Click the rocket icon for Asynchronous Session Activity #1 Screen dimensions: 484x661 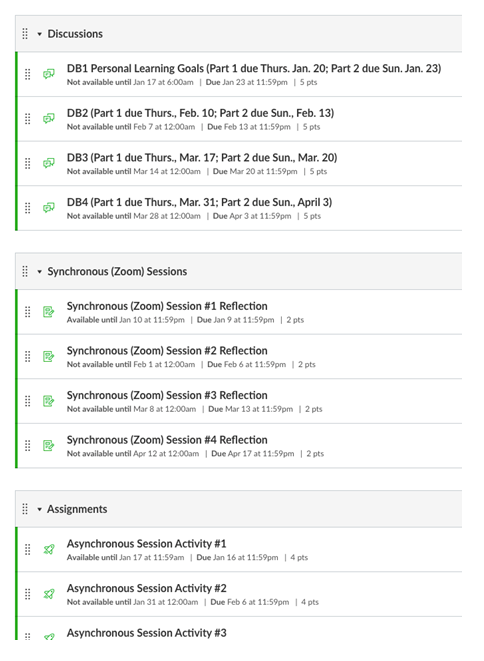(49, 549)
